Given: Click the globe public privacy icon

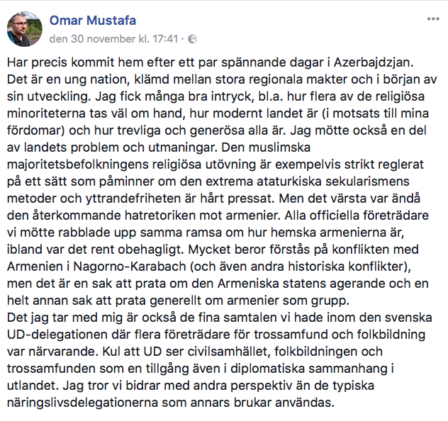Looking at the screenshot, I should [x=192, y=39].
